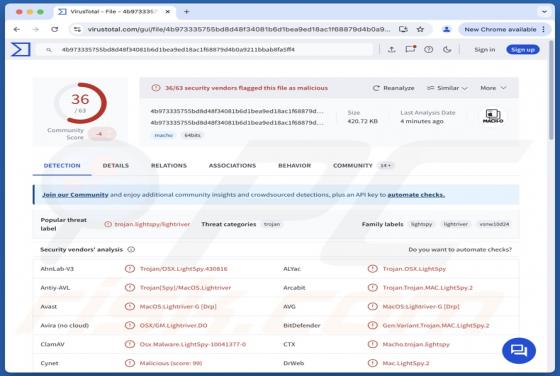Click the community score -4 badge
Image resolution: width=560 pixels, height=376 pixels.
click(102, 134)
